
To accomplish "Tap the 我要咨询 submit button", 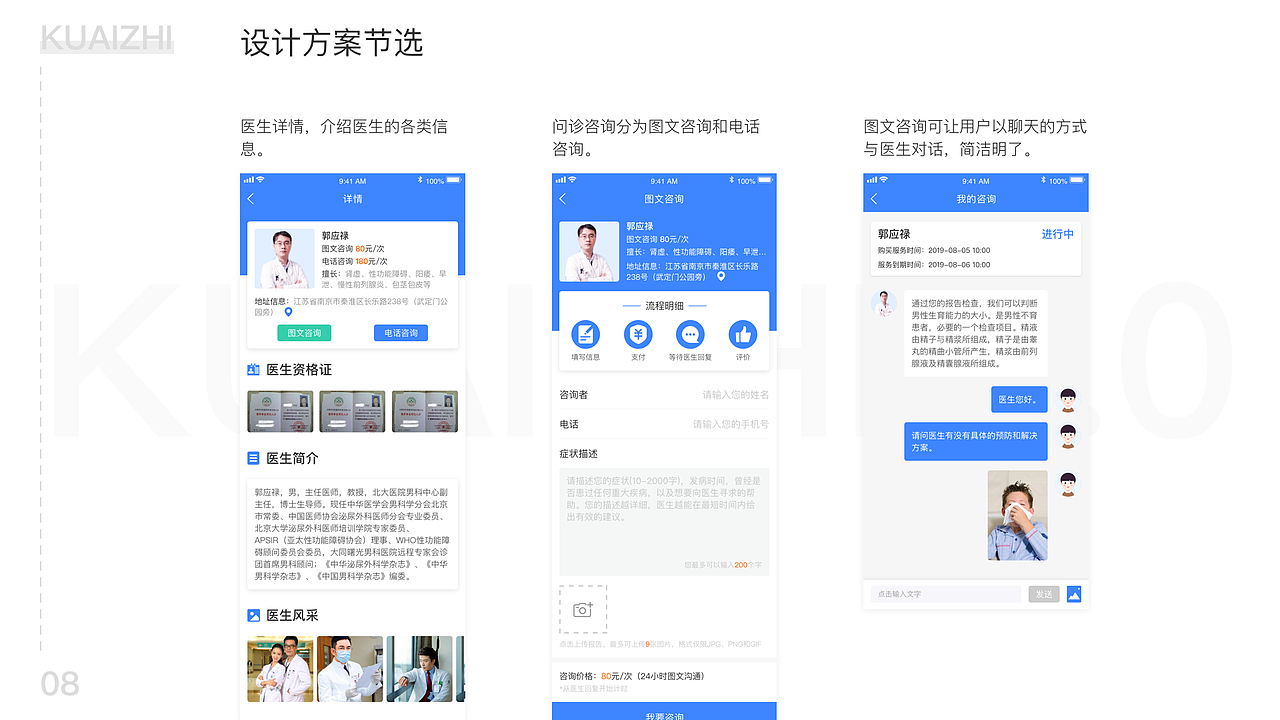I will coord(664,712).
